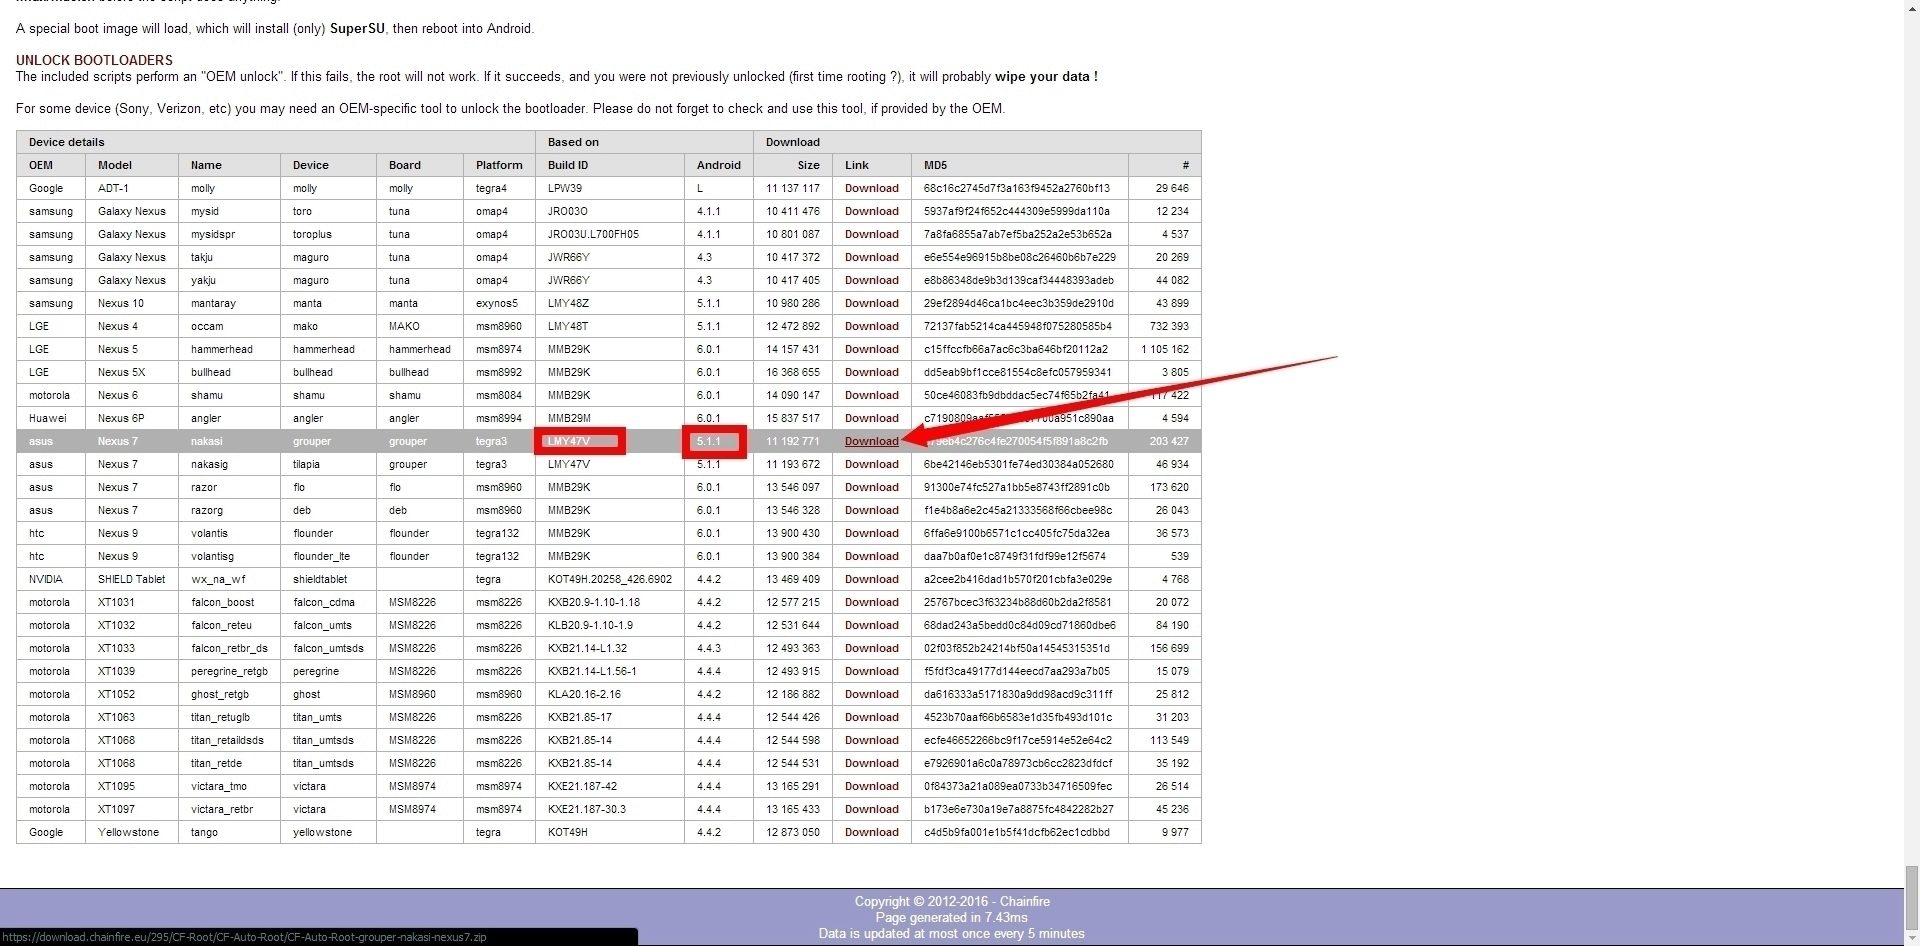
Task: Click Download for Galaxy Nexus mysidspr
Action: point(871,234)
